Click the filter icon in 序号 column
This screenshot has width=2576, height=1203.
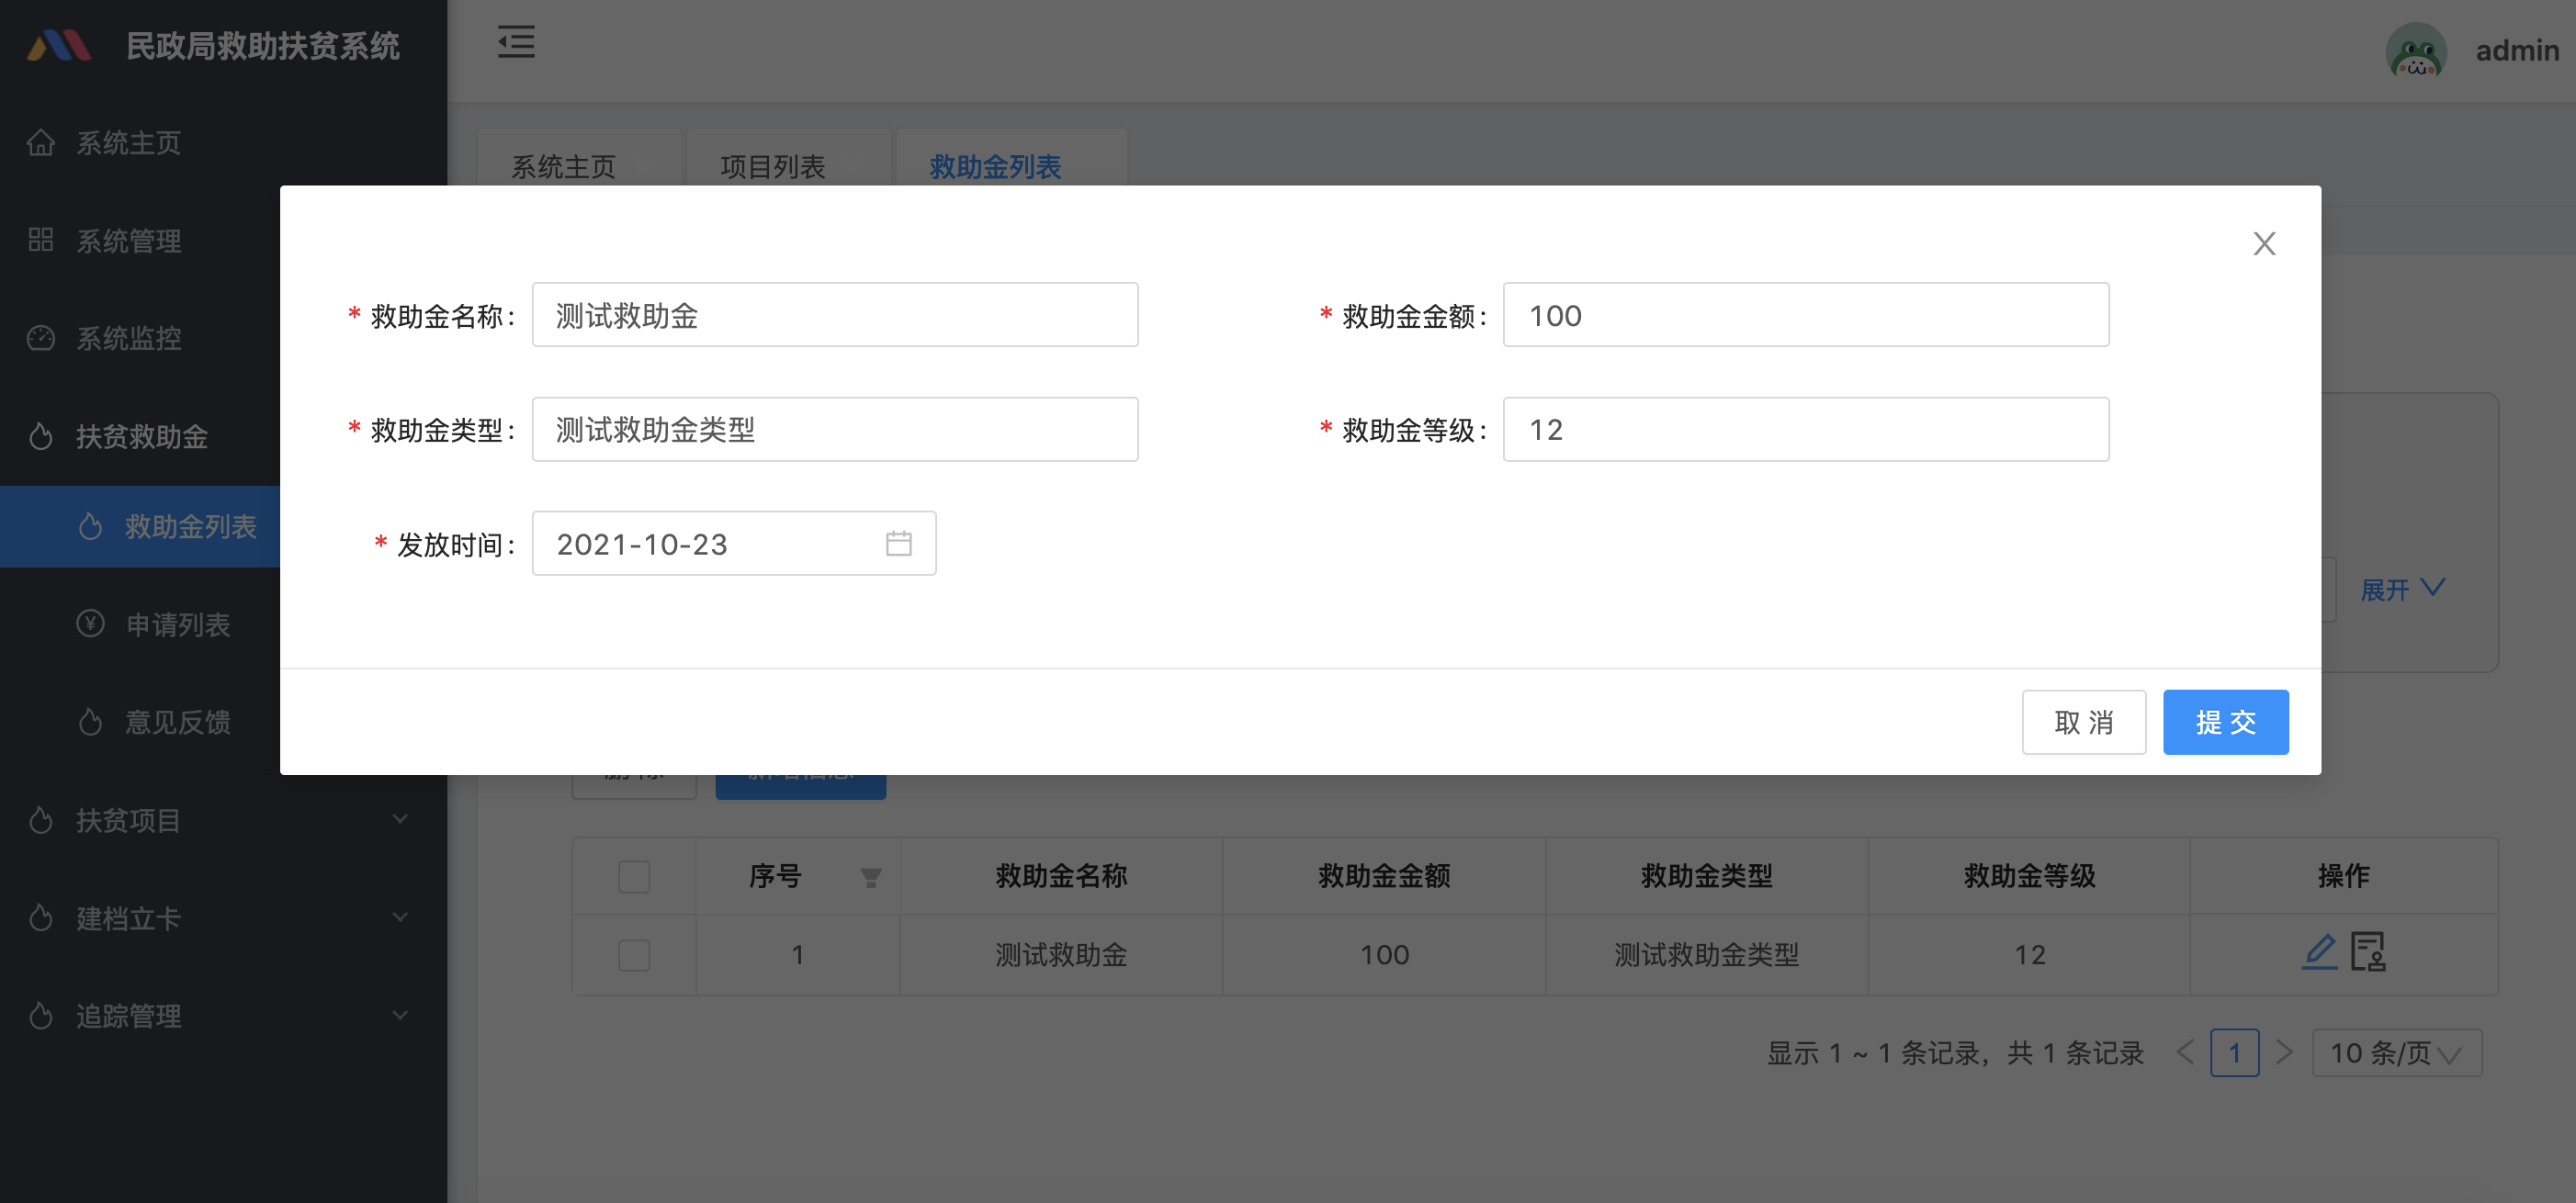(870, 877)
